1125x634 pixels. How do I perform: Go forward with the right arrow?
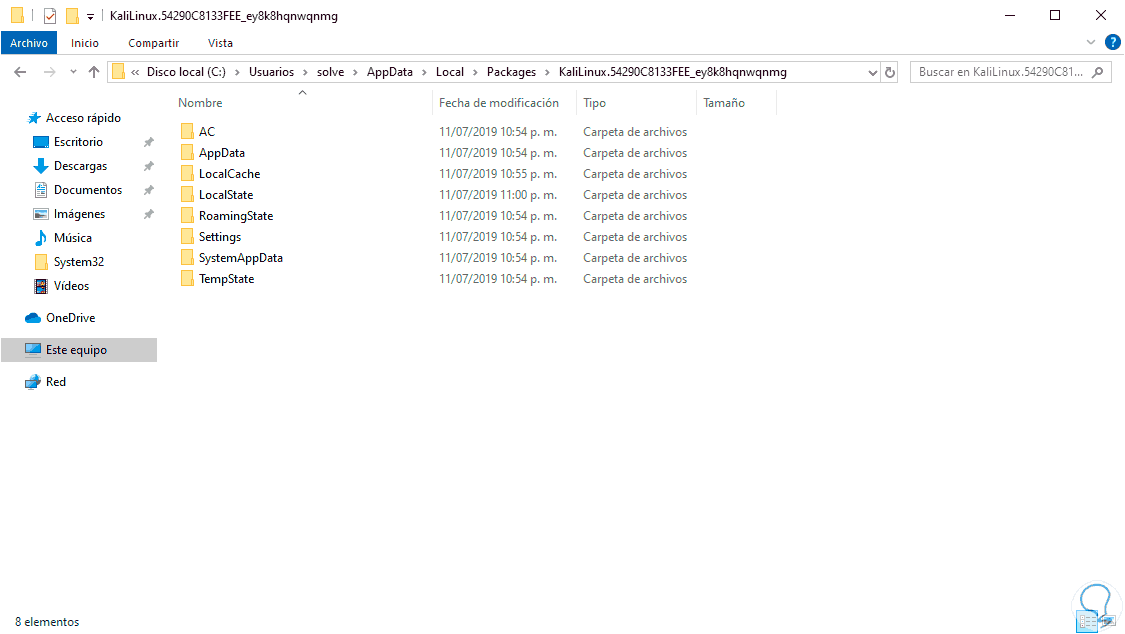click(x=49, y=72)
